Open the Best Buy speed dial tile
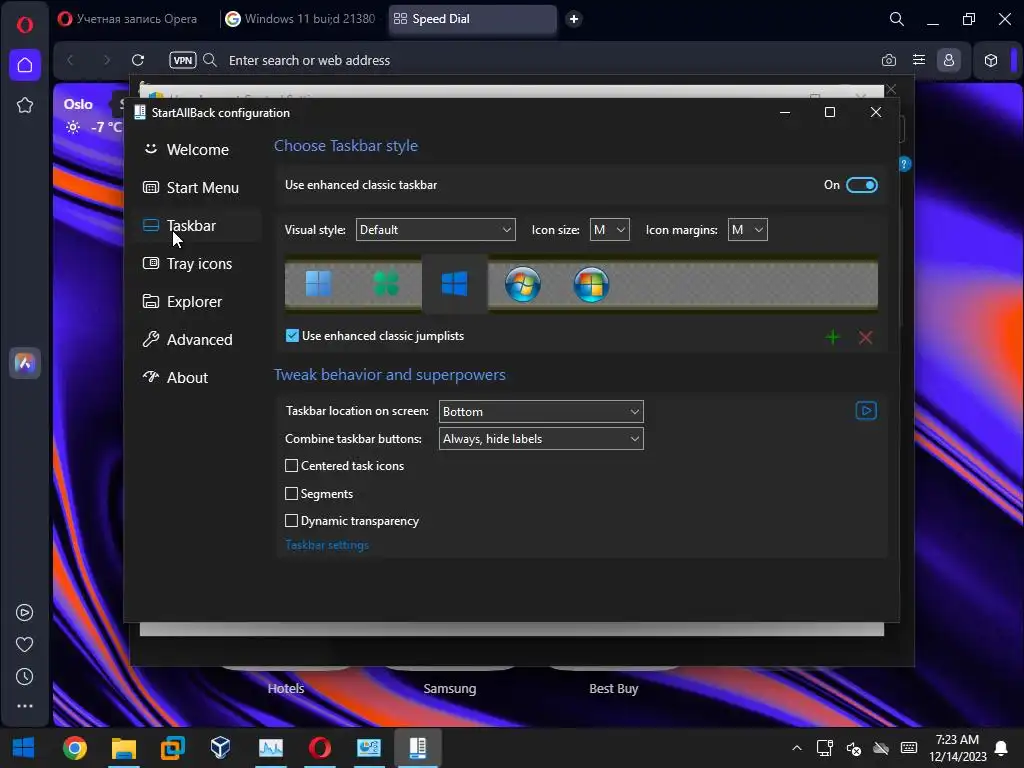 613,689
